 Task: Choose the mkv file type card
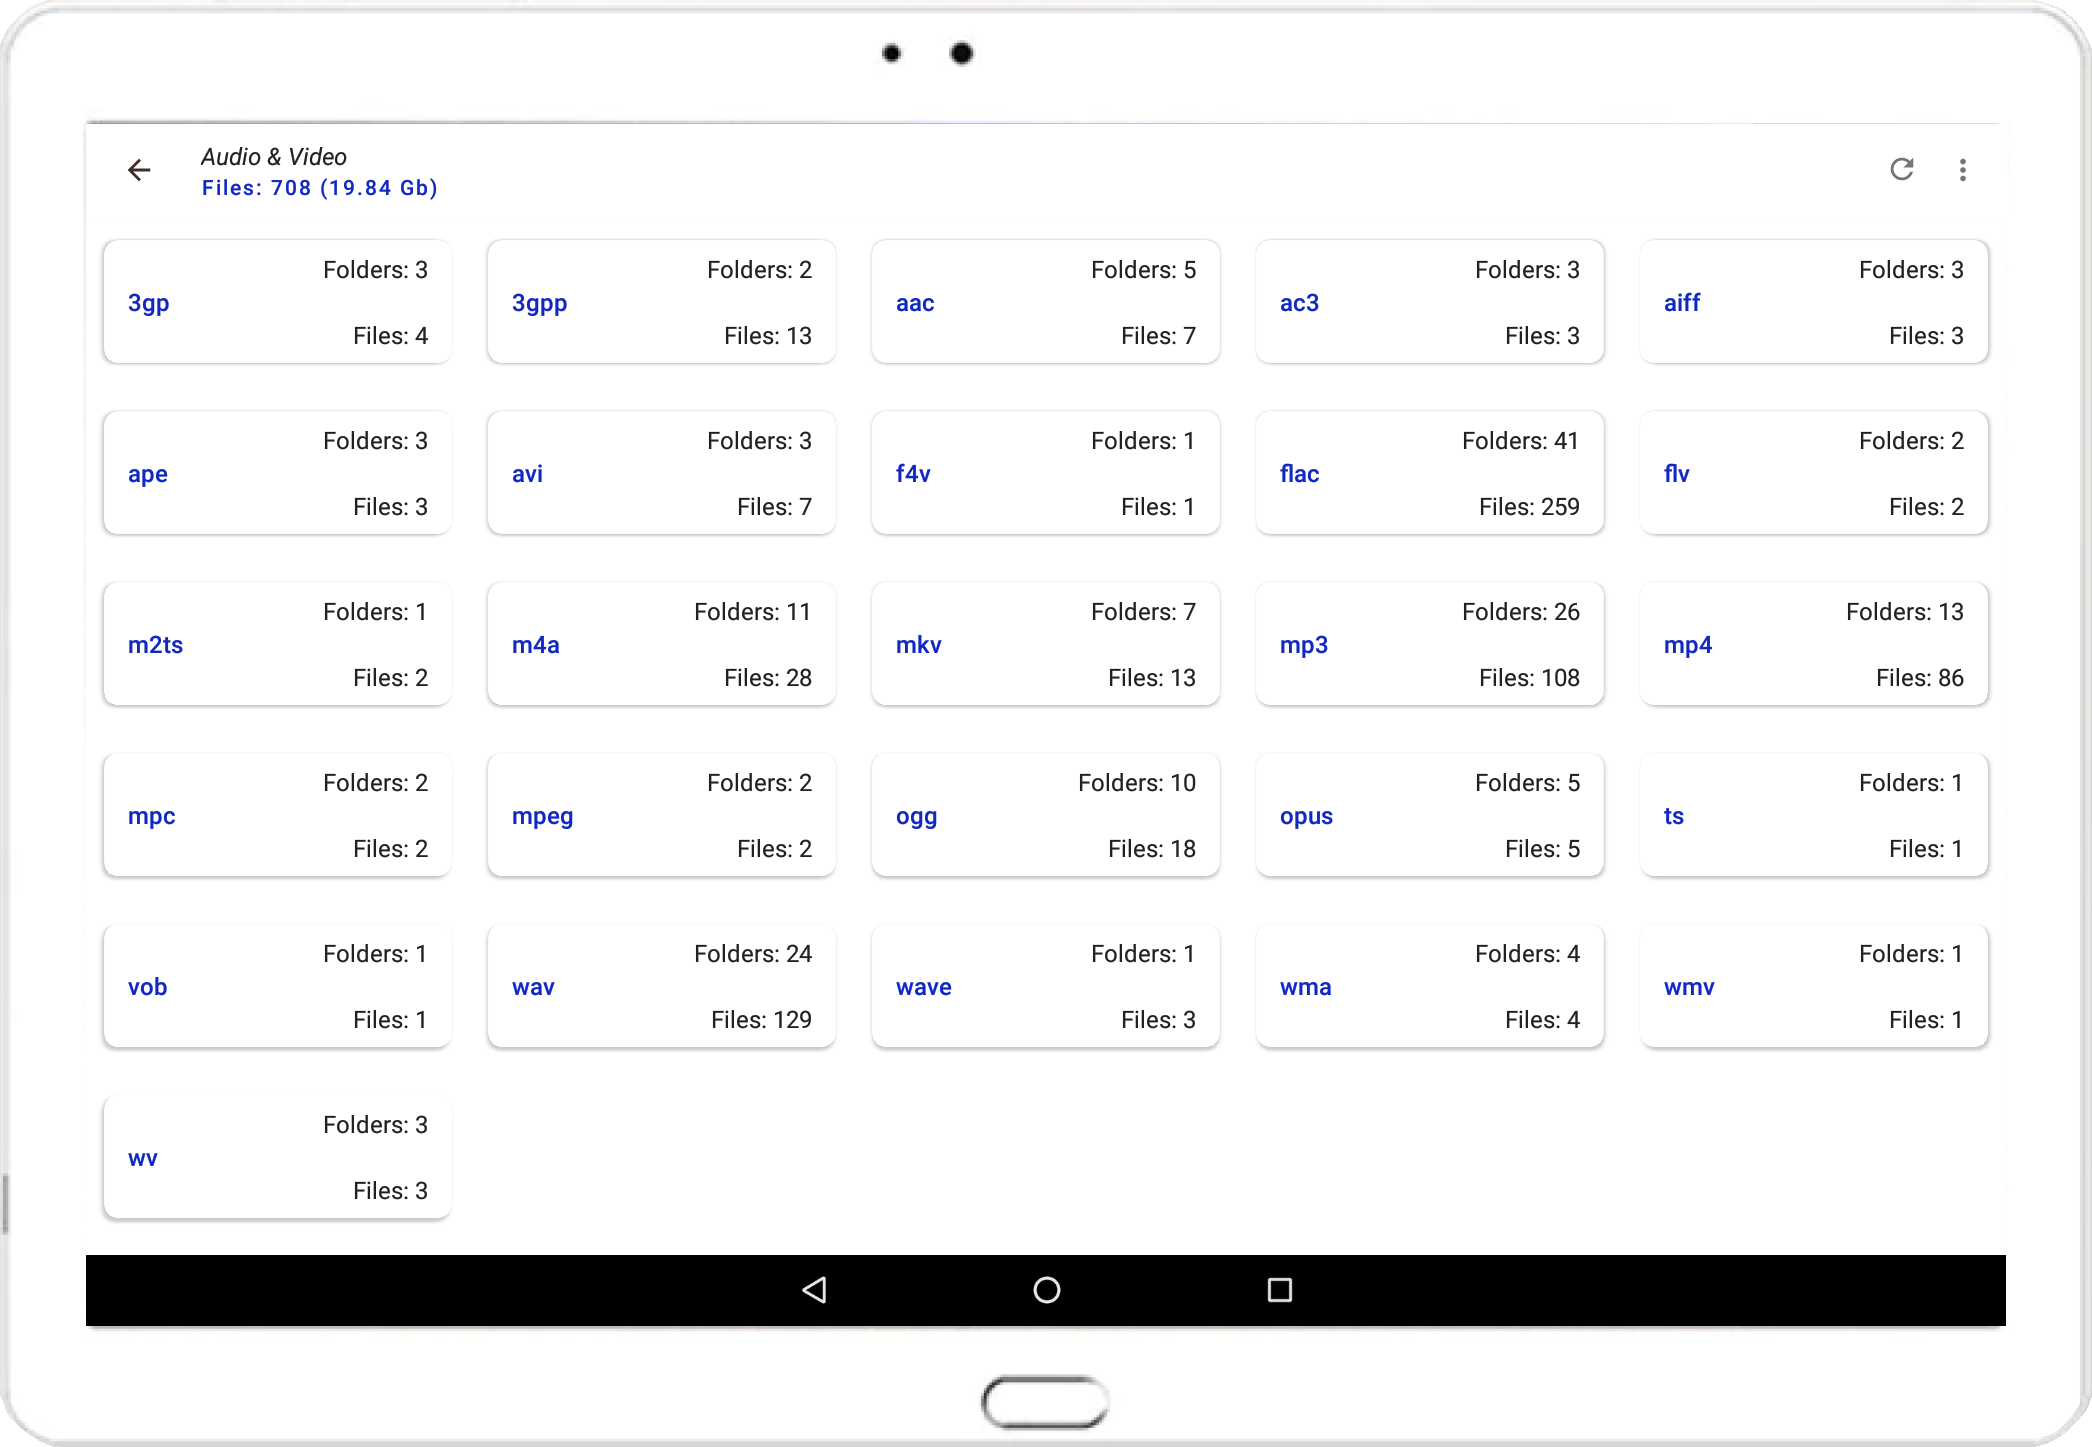1045,644
